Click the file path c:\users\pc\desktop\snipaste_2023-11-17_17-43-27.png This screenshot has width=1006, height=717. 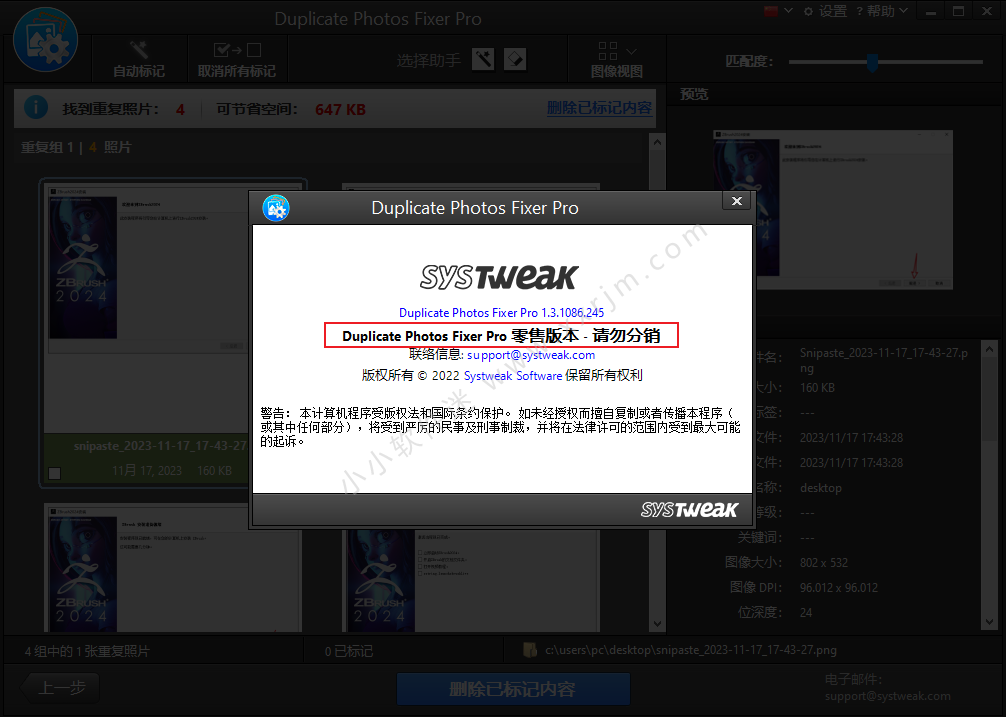tap(691, 650)
